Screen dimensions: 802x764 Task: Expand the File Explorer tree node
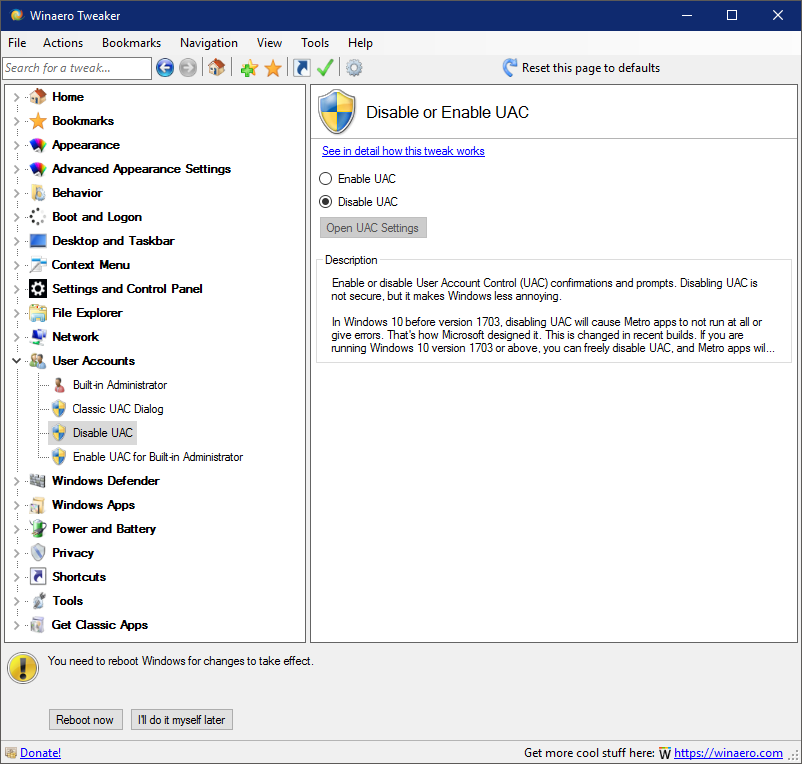point(16,313)
